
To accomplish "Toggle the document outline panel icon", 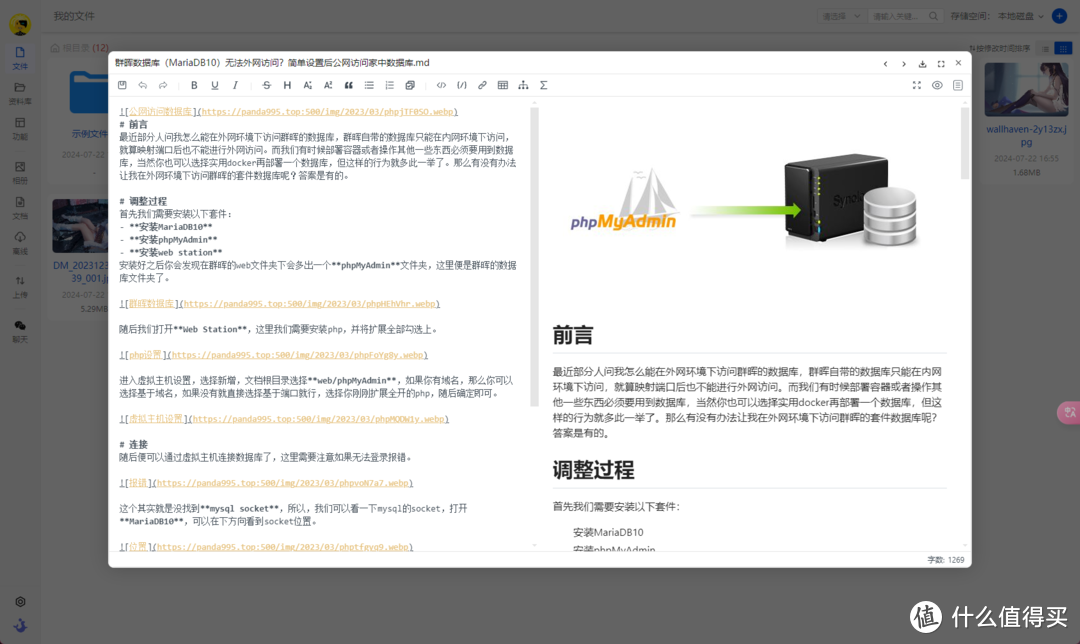I will (x=957, y=85).
